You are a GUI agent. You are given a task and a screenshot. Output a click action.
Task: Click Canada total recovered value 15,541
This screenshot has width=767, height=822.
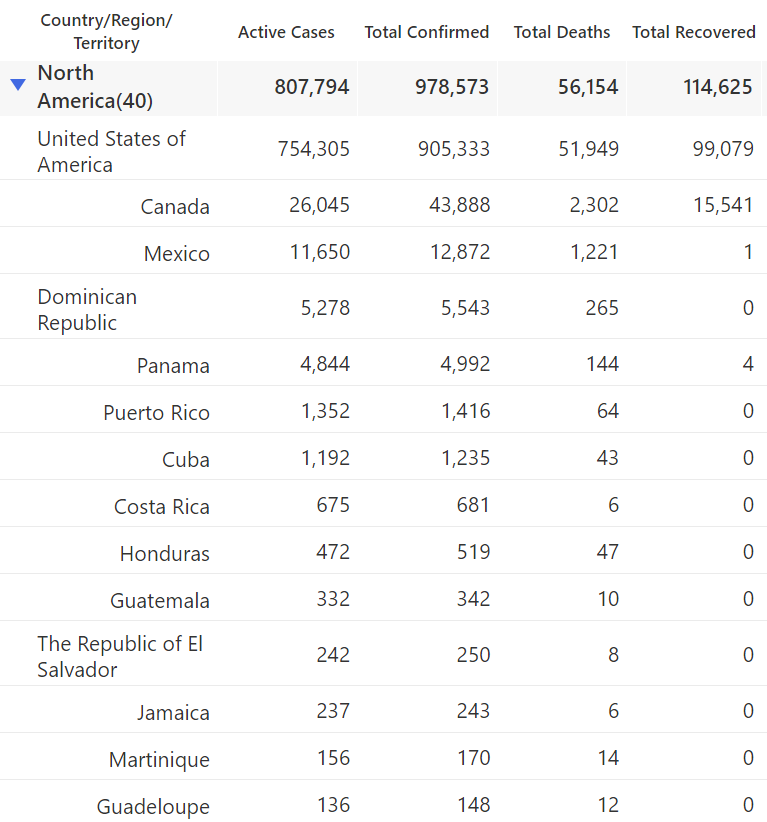coord(723,205)
